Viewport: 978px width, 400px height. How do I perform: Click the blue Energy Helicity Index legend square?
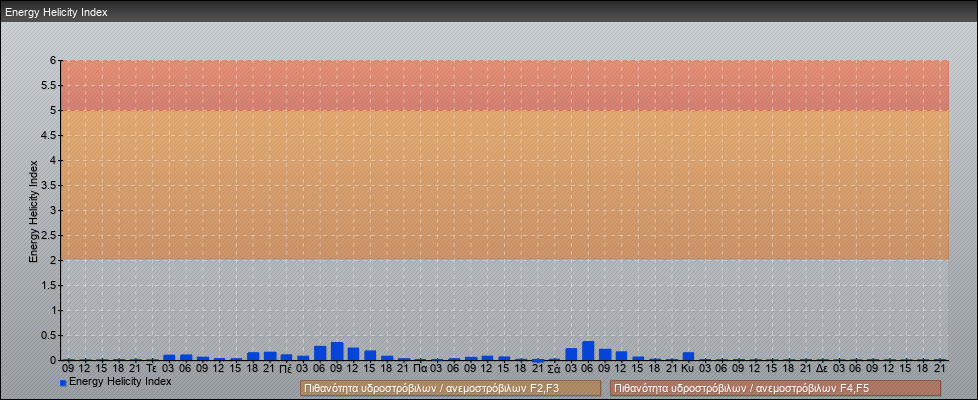[x=63, y=383]
